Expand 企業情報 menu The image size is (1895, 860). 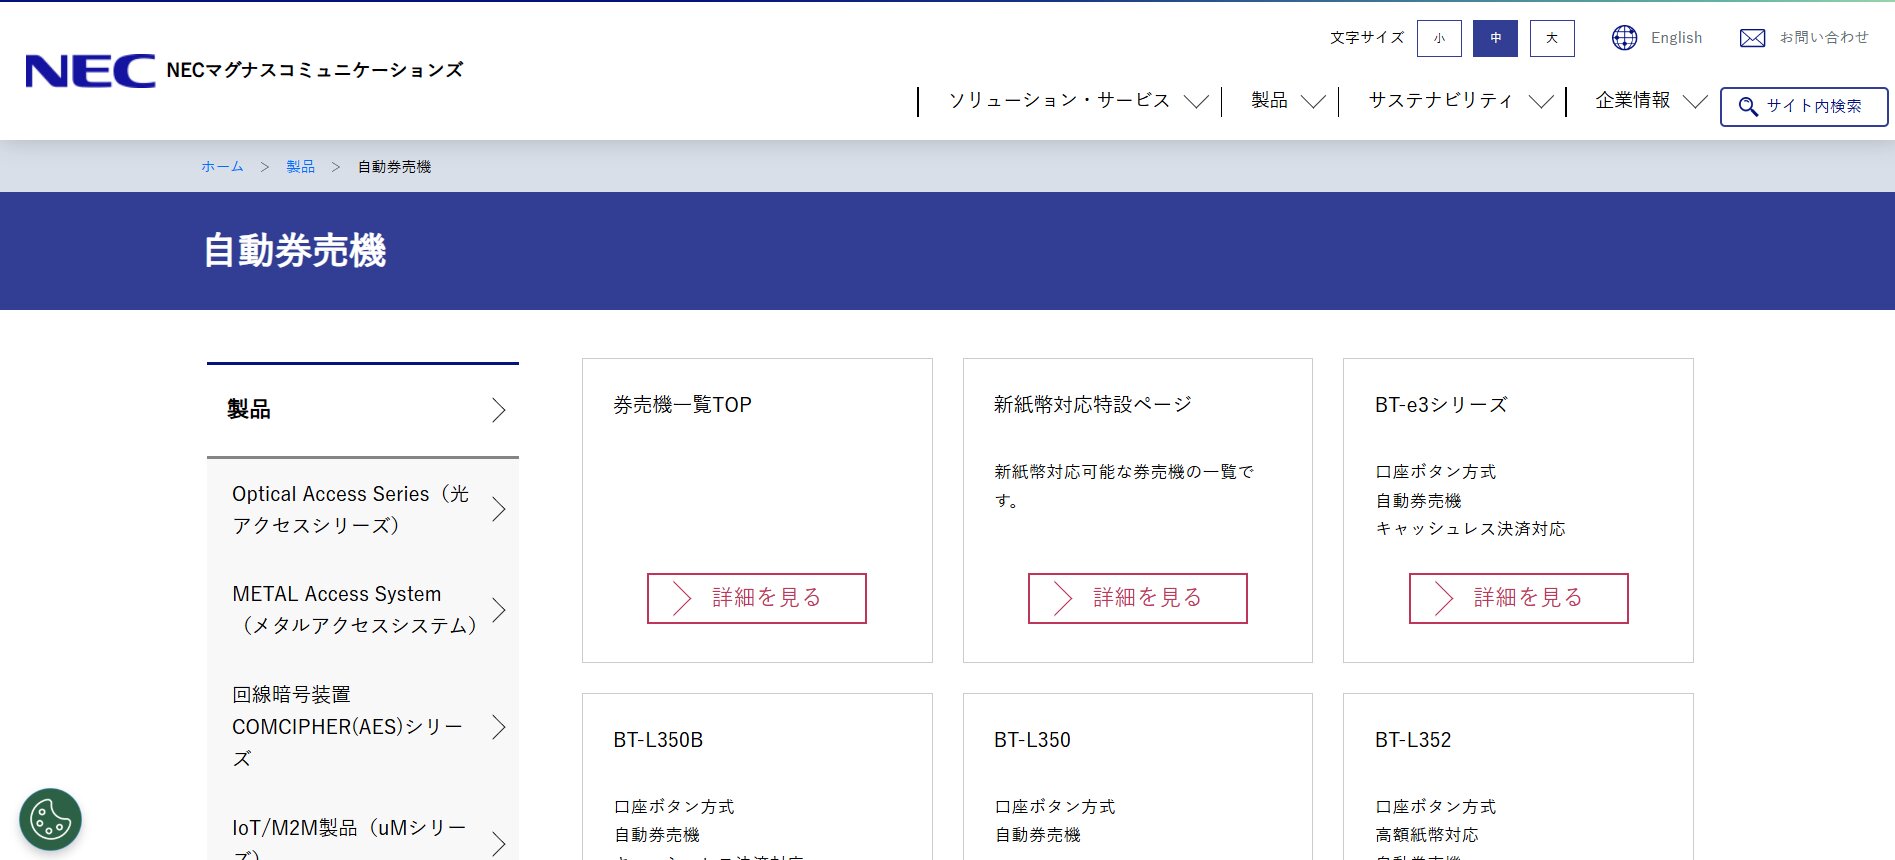point(1632,101)
